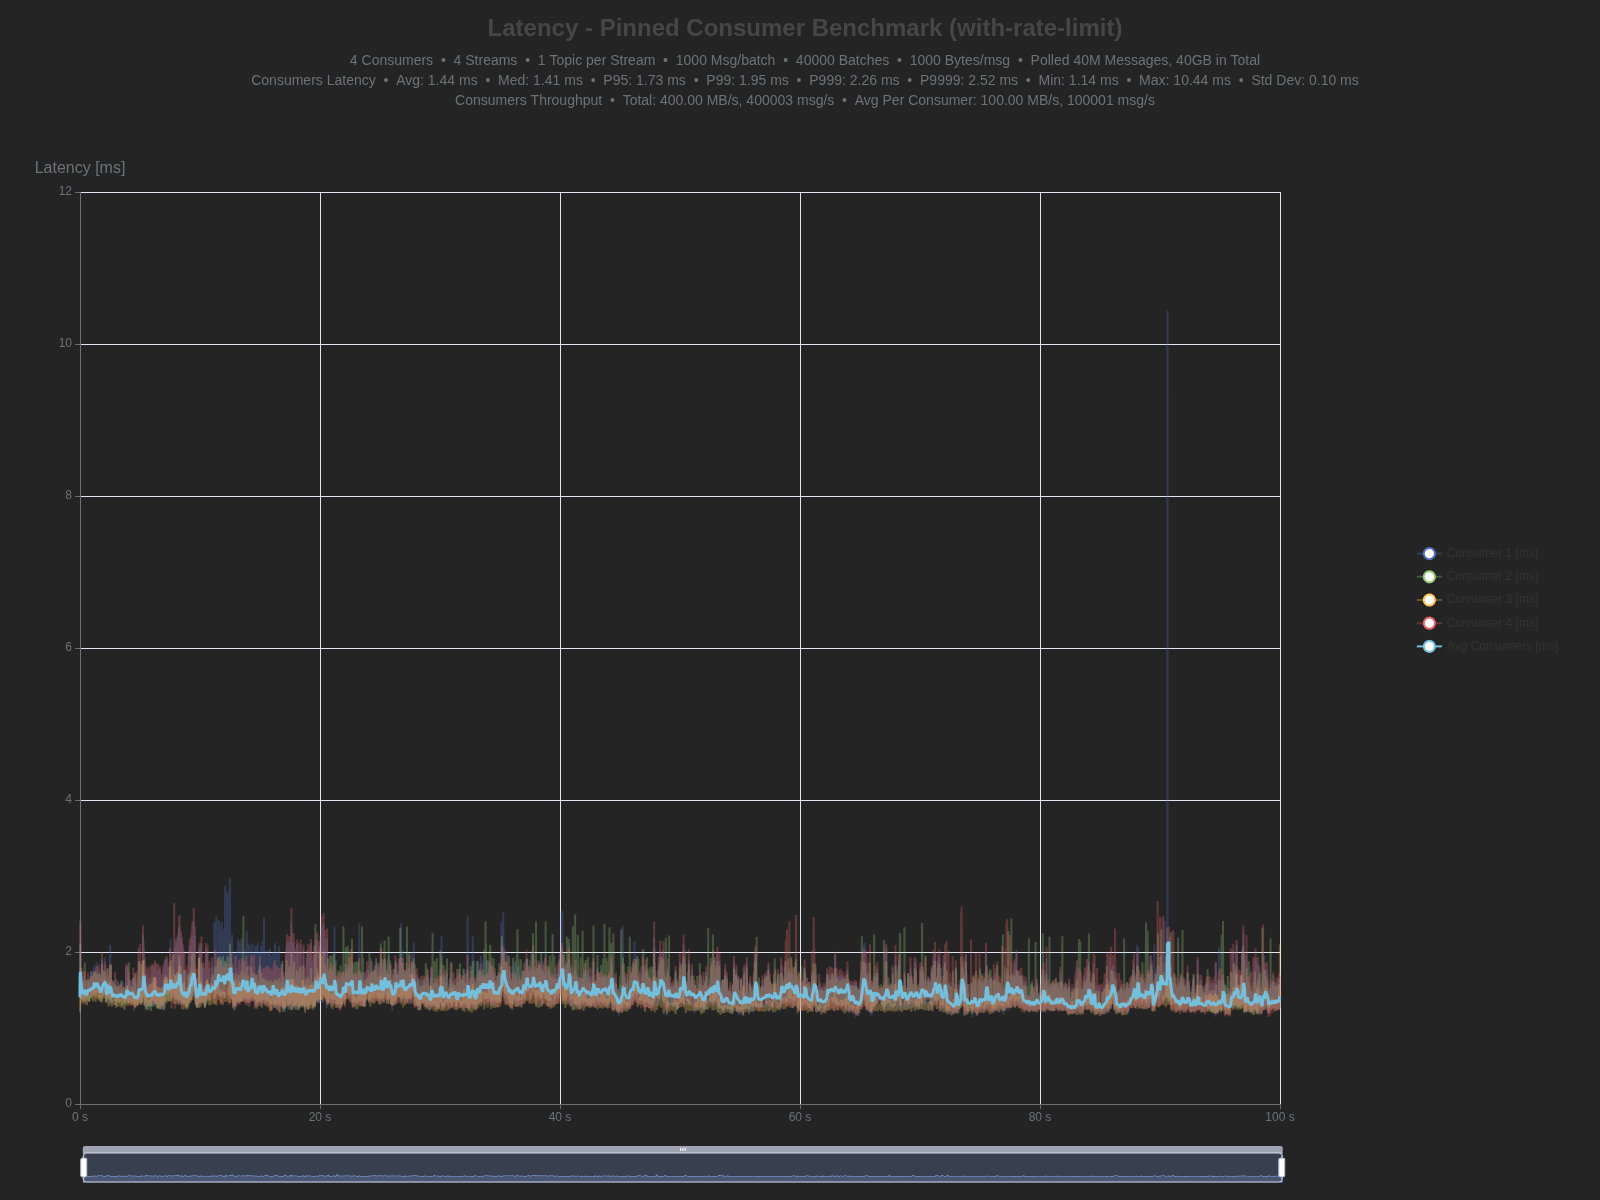
Task: Click the left handle of the zoom slider
Action: 84,1167
